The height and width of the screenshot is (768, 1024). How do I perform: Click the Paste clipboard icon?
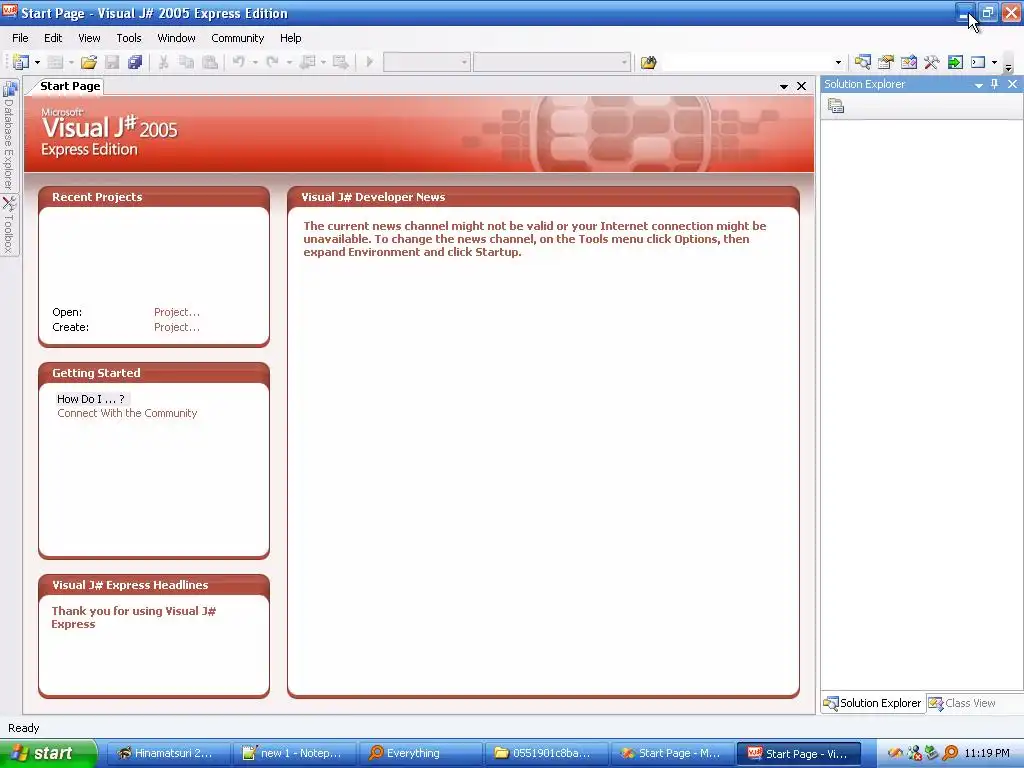210,62
